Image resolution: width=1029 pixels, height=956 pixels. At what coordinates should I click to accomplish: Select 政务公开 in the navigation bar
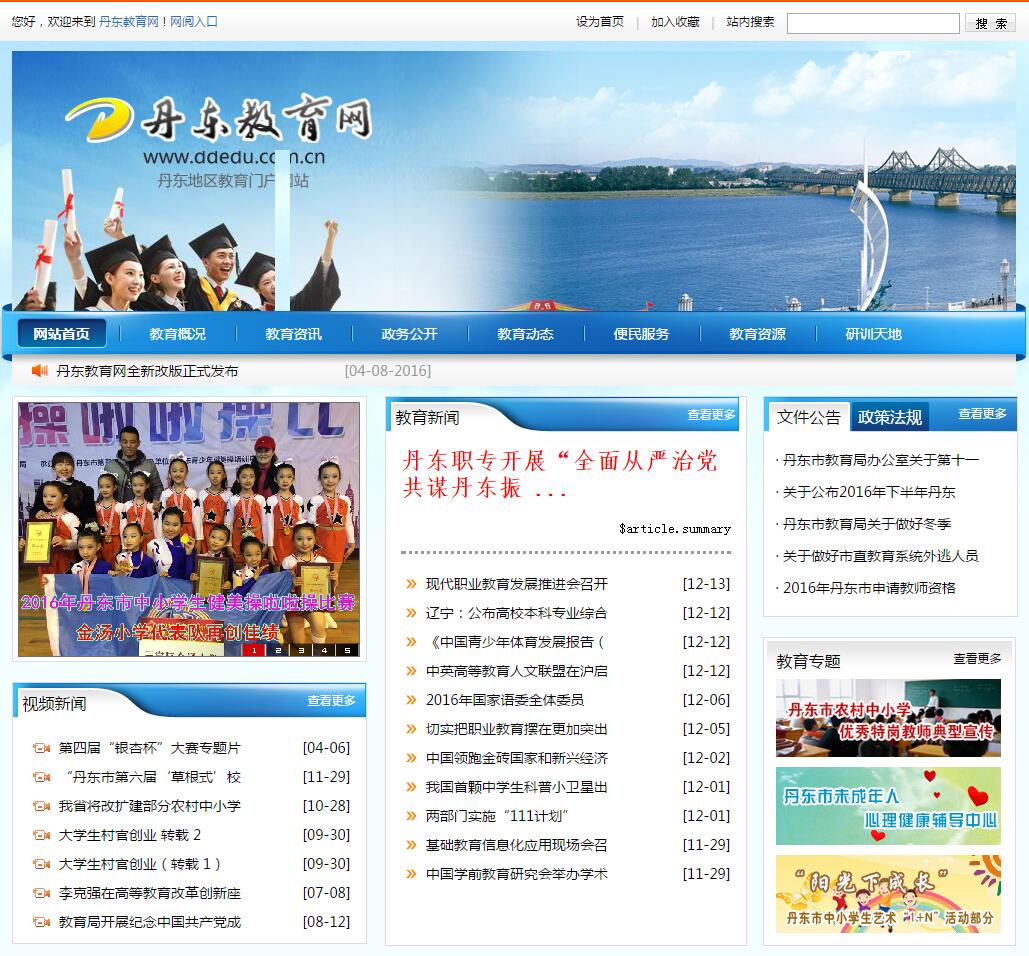(x=410, y=334)
